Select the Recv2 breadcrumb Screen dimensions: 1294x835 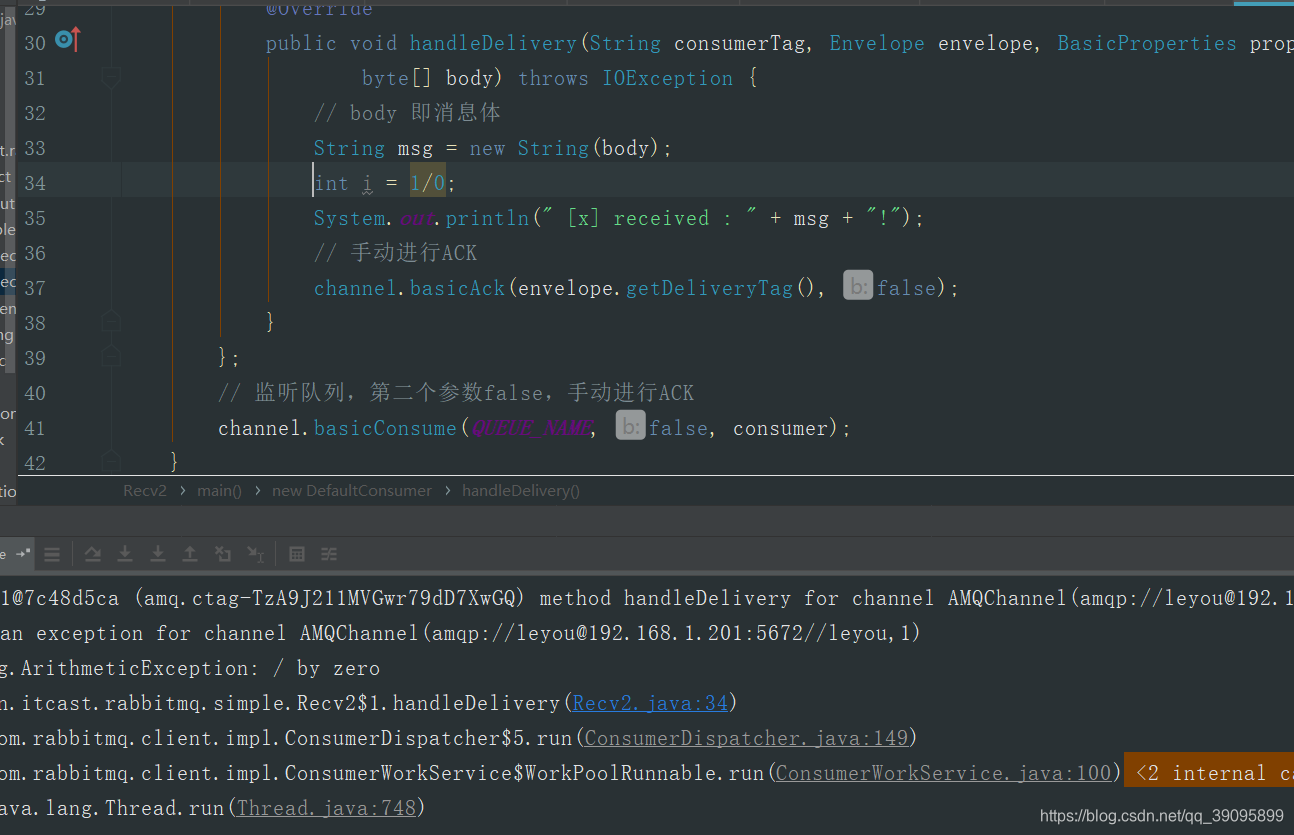click(x=145, y=491)
